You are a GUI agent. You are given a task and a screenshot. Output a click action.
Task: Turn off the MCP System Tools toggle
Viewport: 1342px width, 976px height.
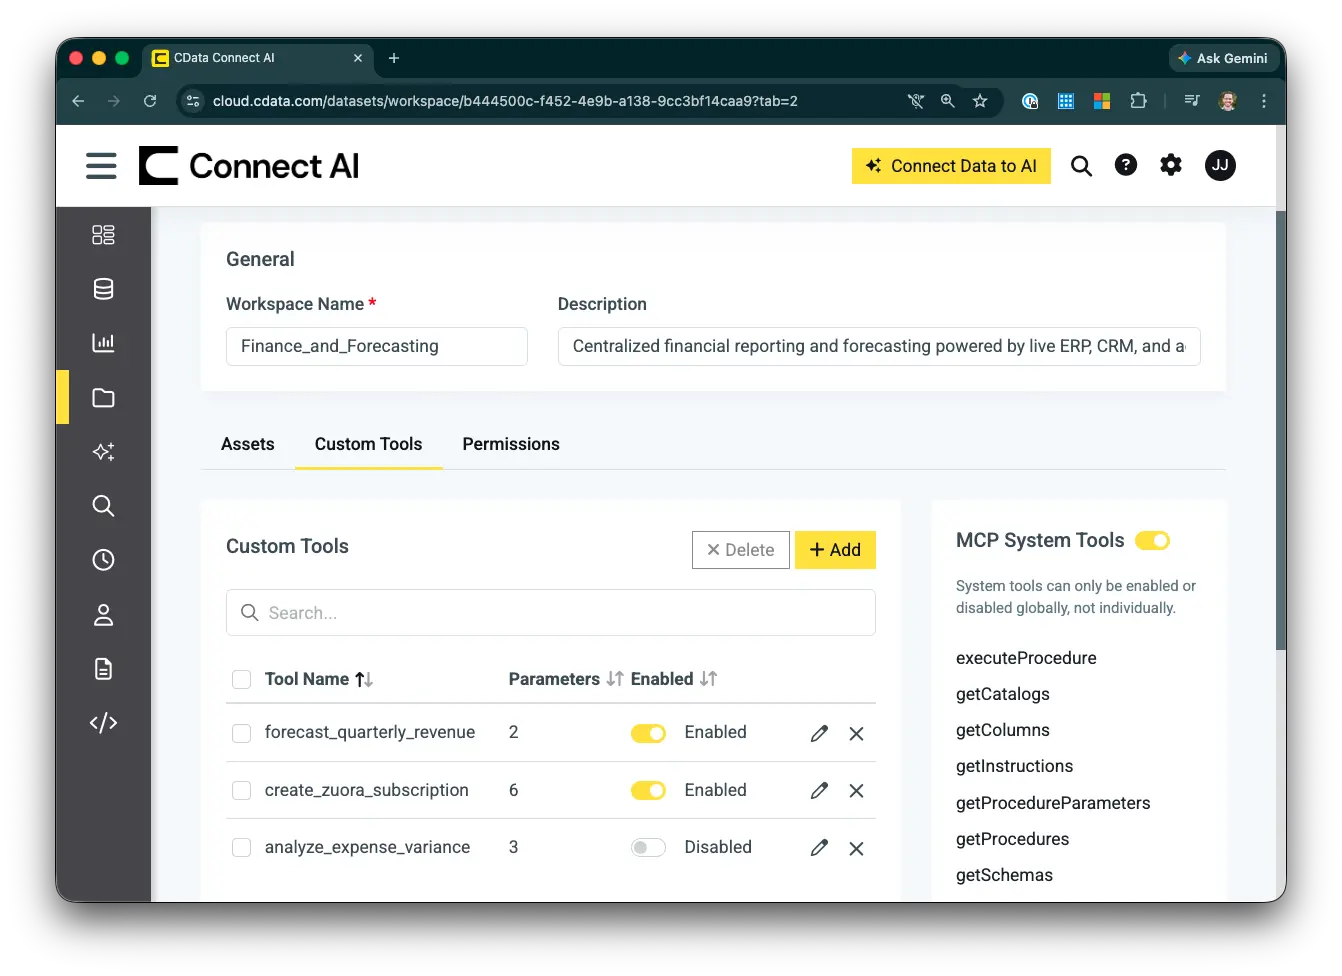tap(1152, 540)
